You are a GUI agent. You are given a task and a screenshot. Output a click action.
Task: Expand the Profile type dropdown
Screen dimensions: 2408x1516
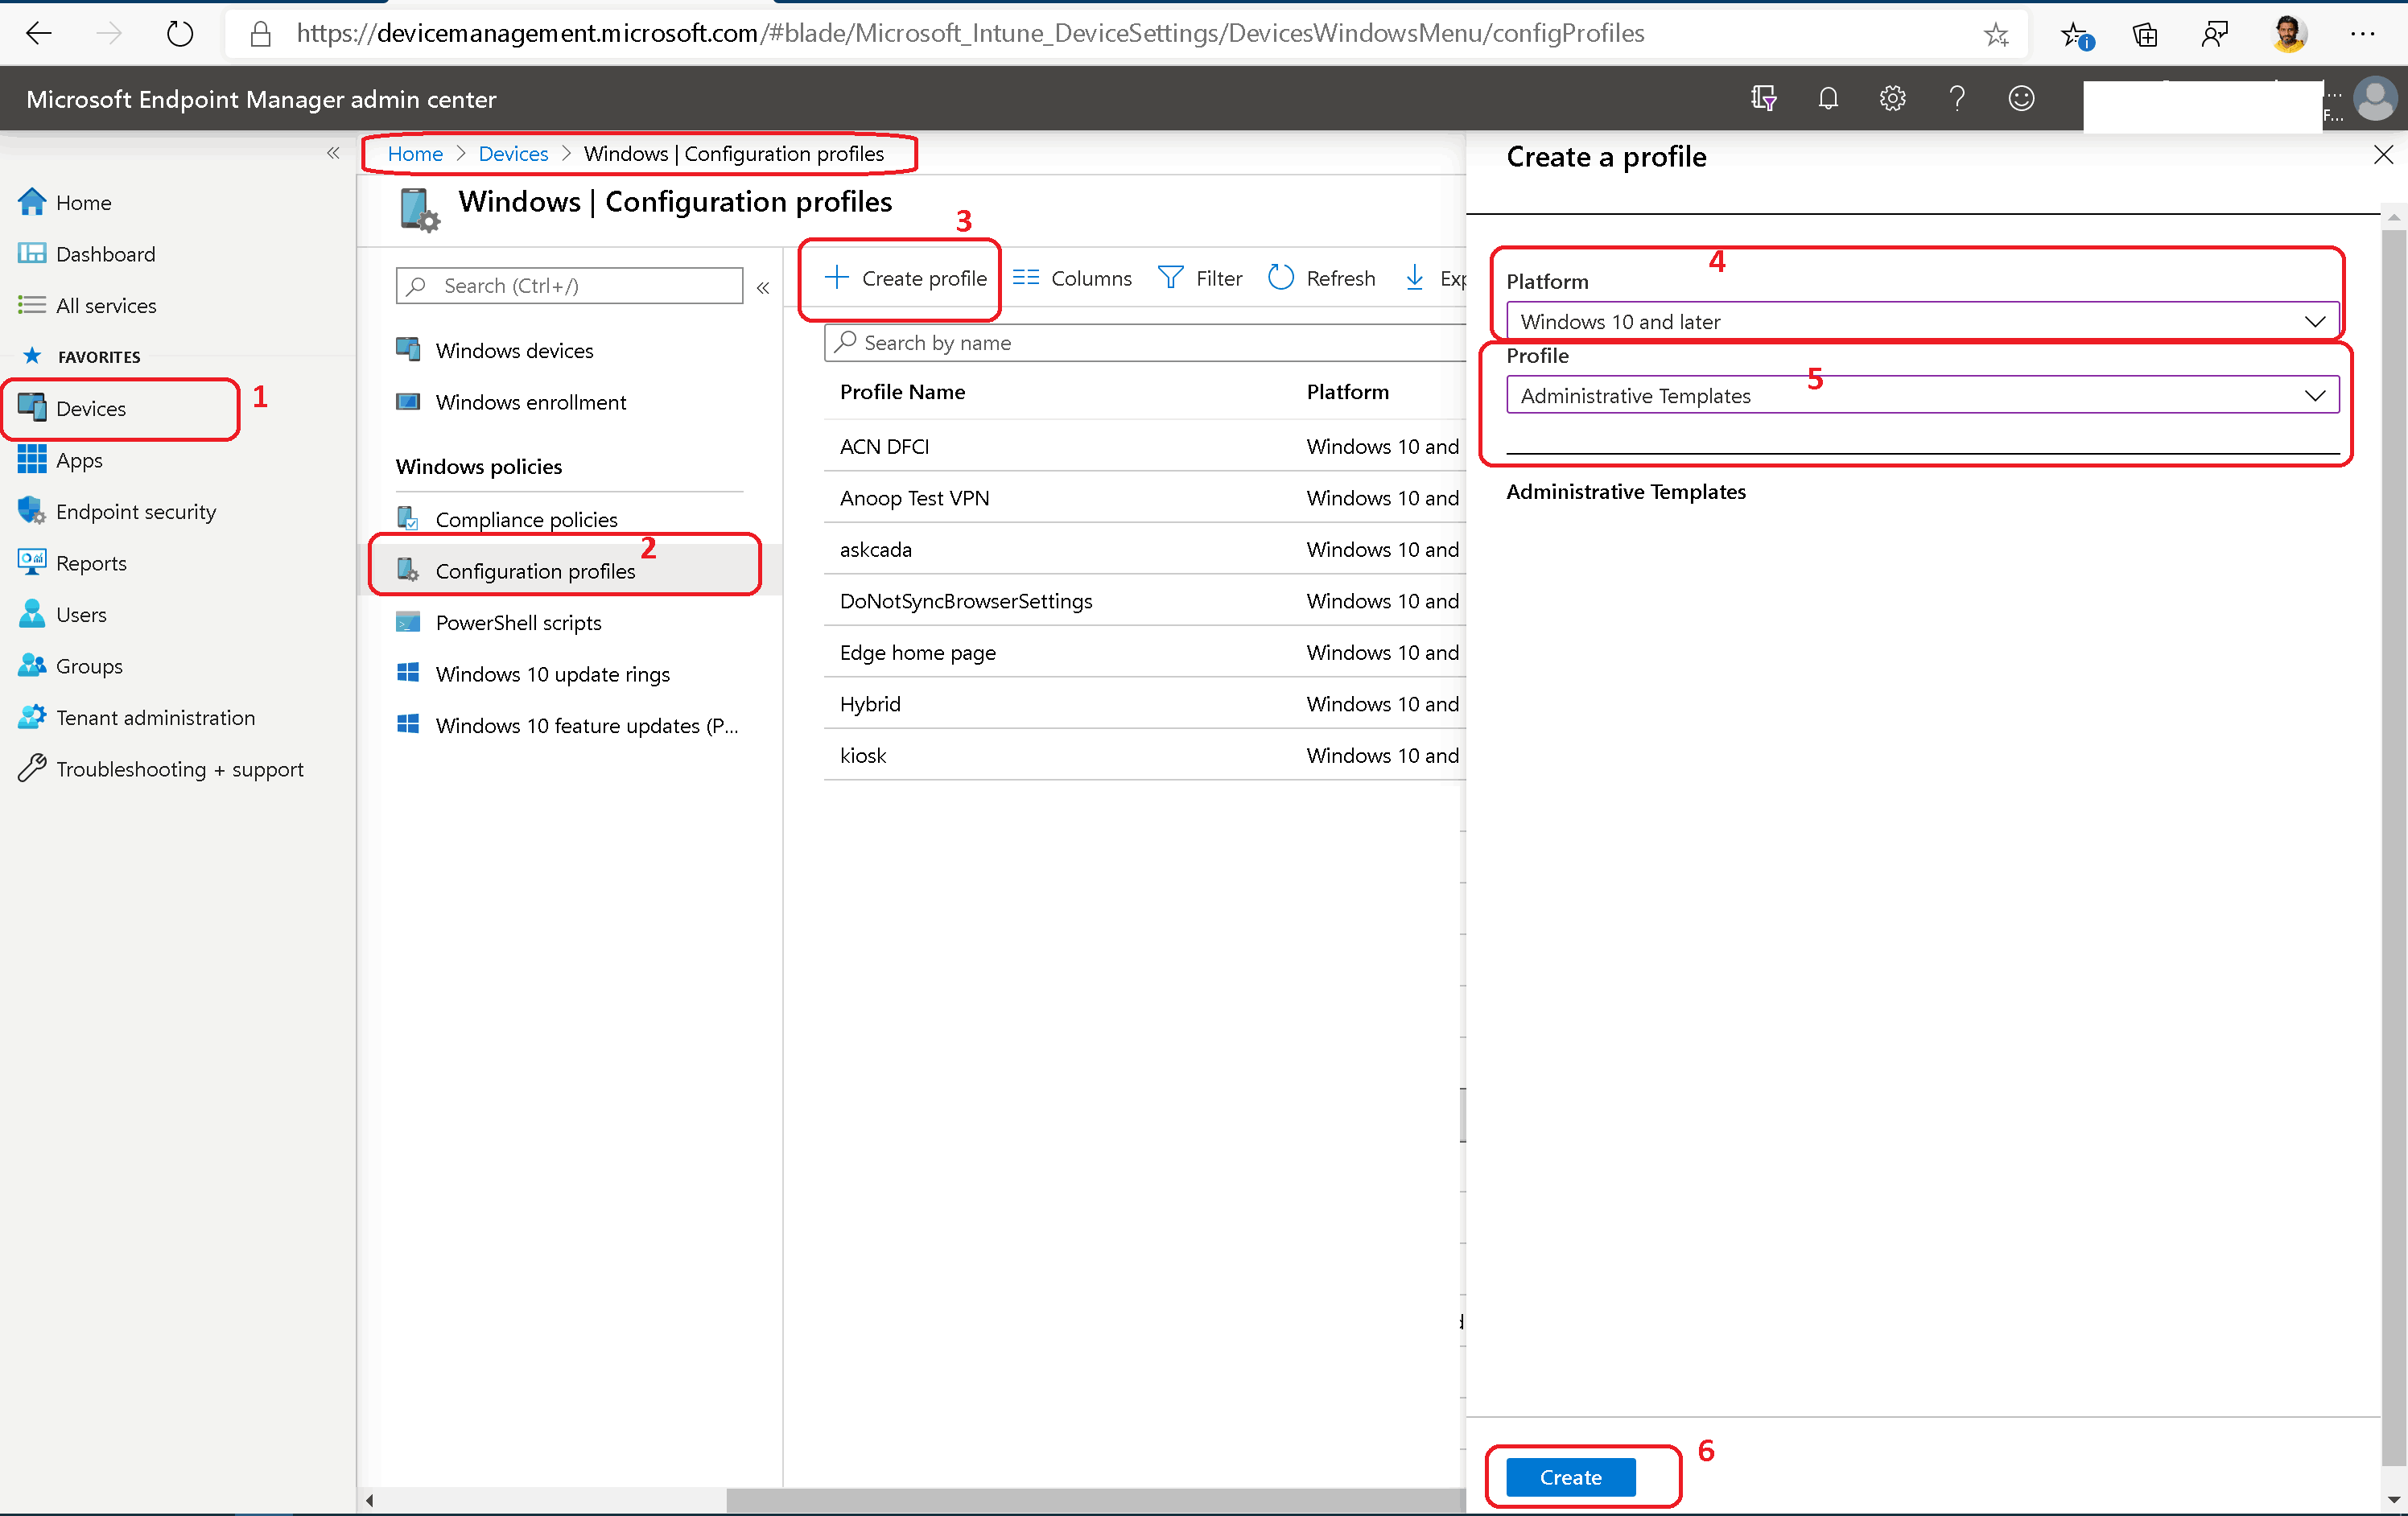1922,395
